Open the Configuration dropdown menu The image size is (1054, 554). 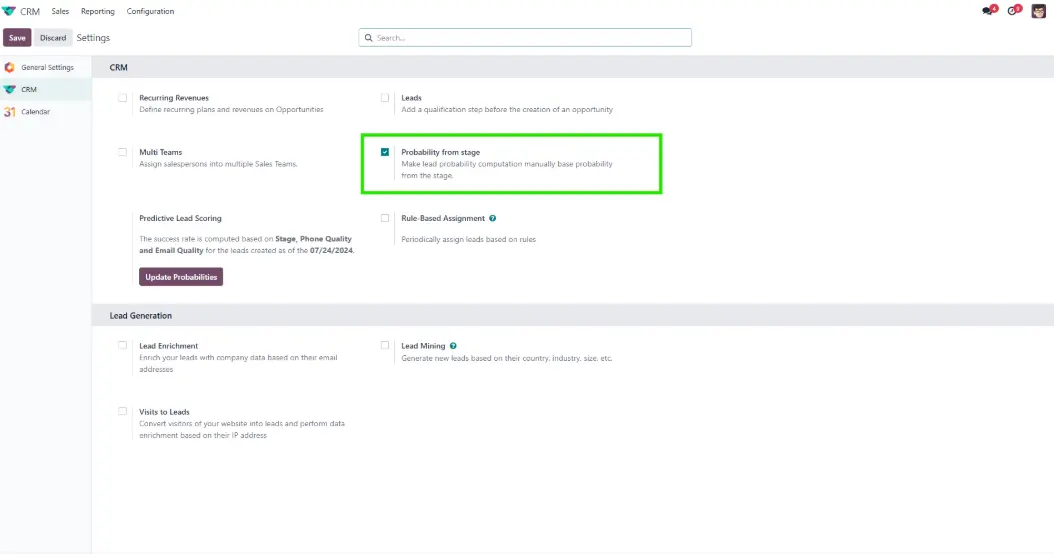(150, 11)
